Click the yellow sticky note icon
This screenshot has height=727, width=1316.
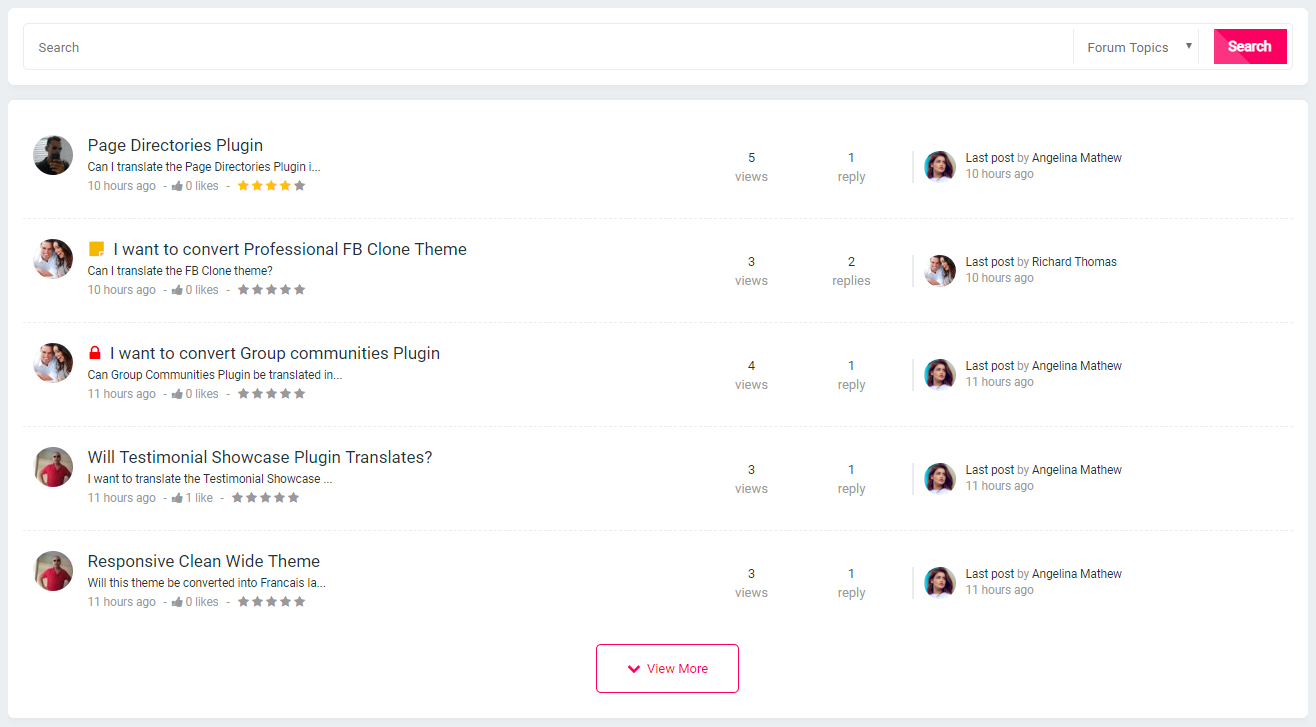(x=96, y=249)
